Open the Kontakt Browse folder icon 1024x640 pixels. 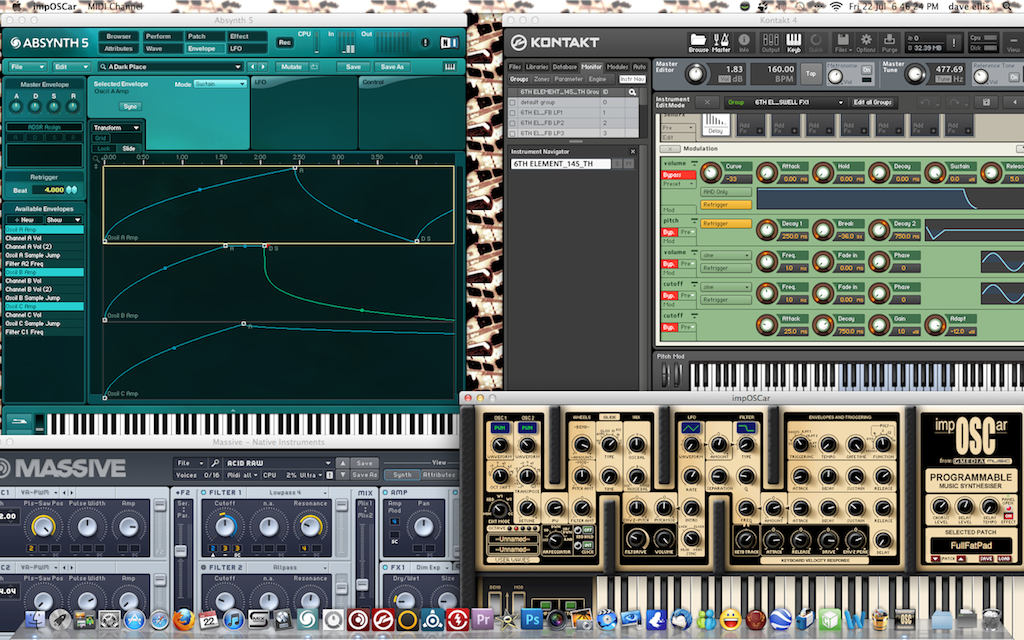[698, 42]
